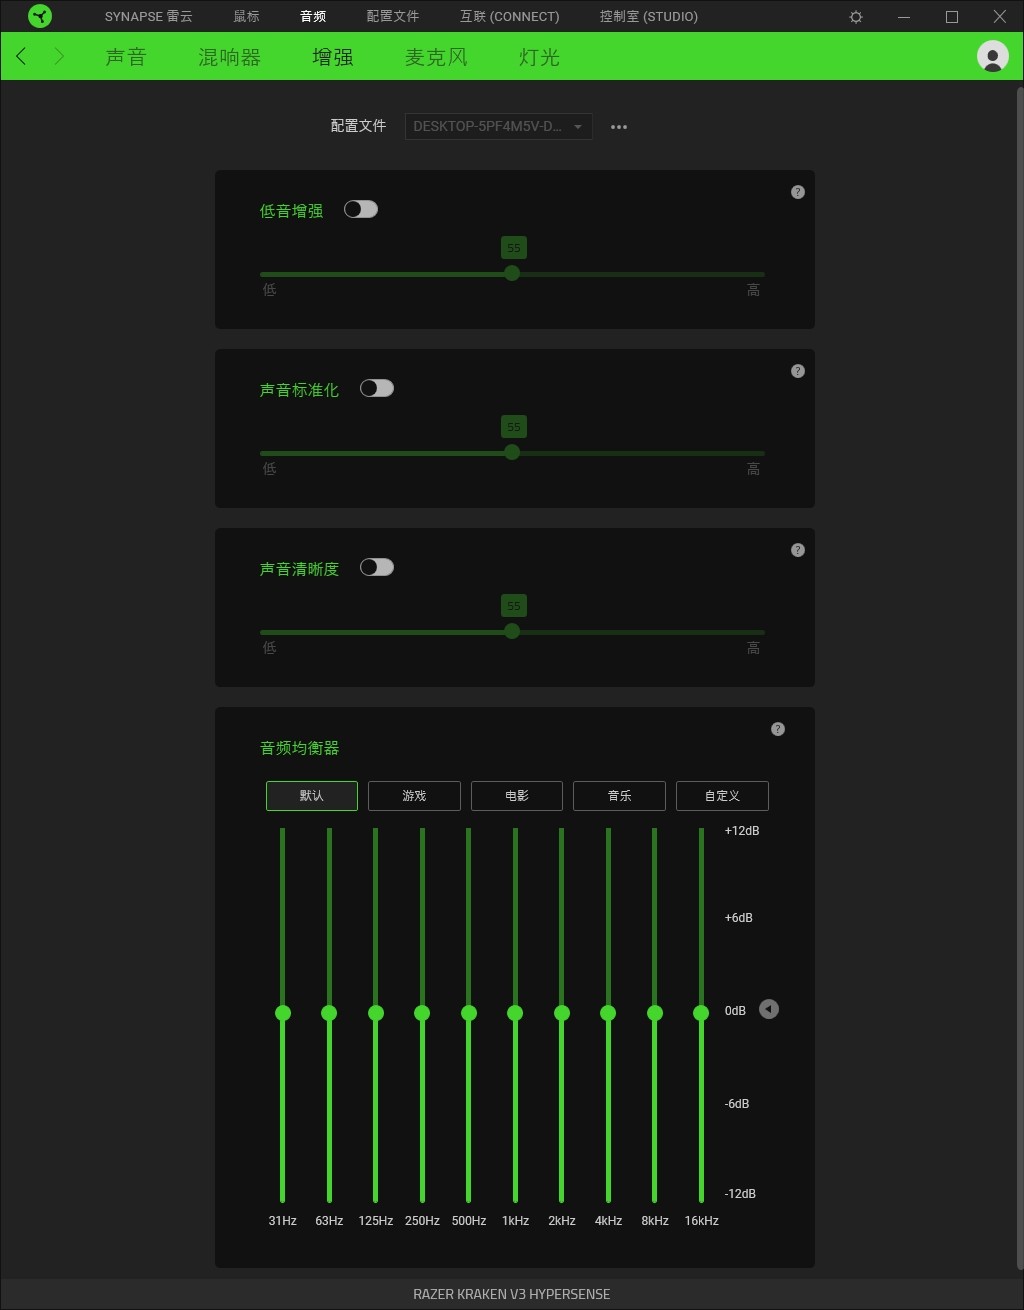Show help for 声音清晰度 panel

[x=798, y=550]
